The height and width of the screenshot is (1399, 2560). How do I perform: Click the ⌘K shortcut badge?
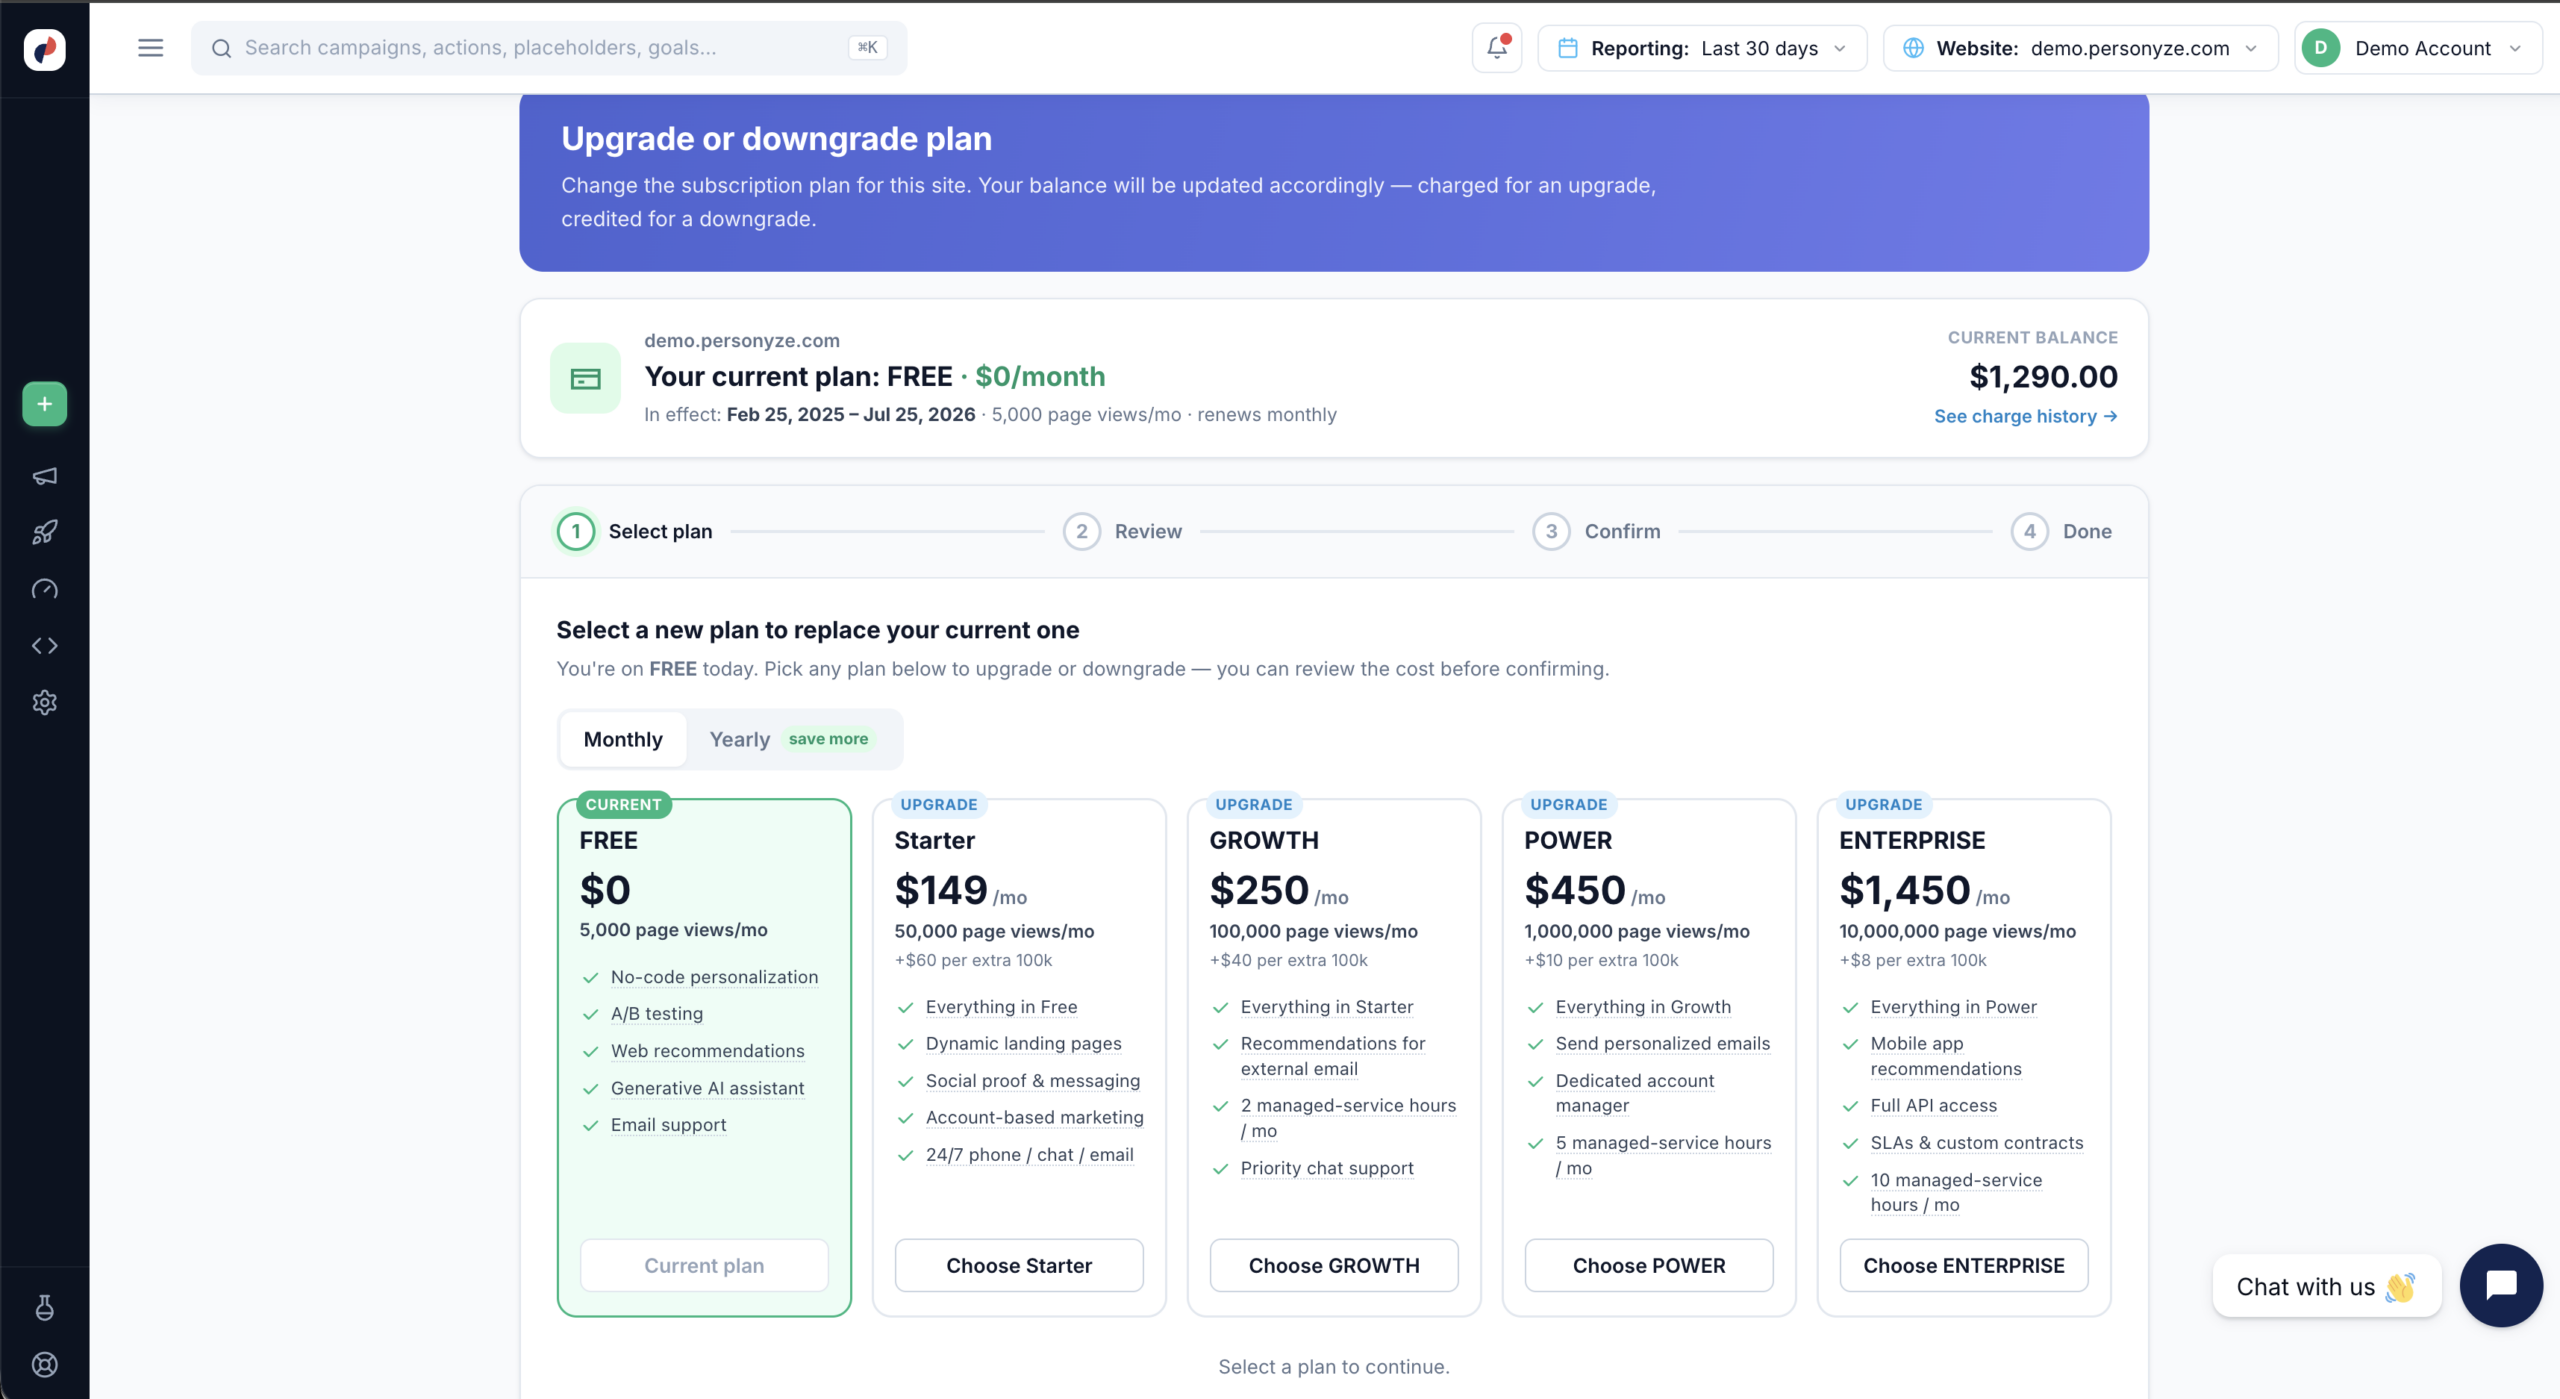click(x=867, y=48)
